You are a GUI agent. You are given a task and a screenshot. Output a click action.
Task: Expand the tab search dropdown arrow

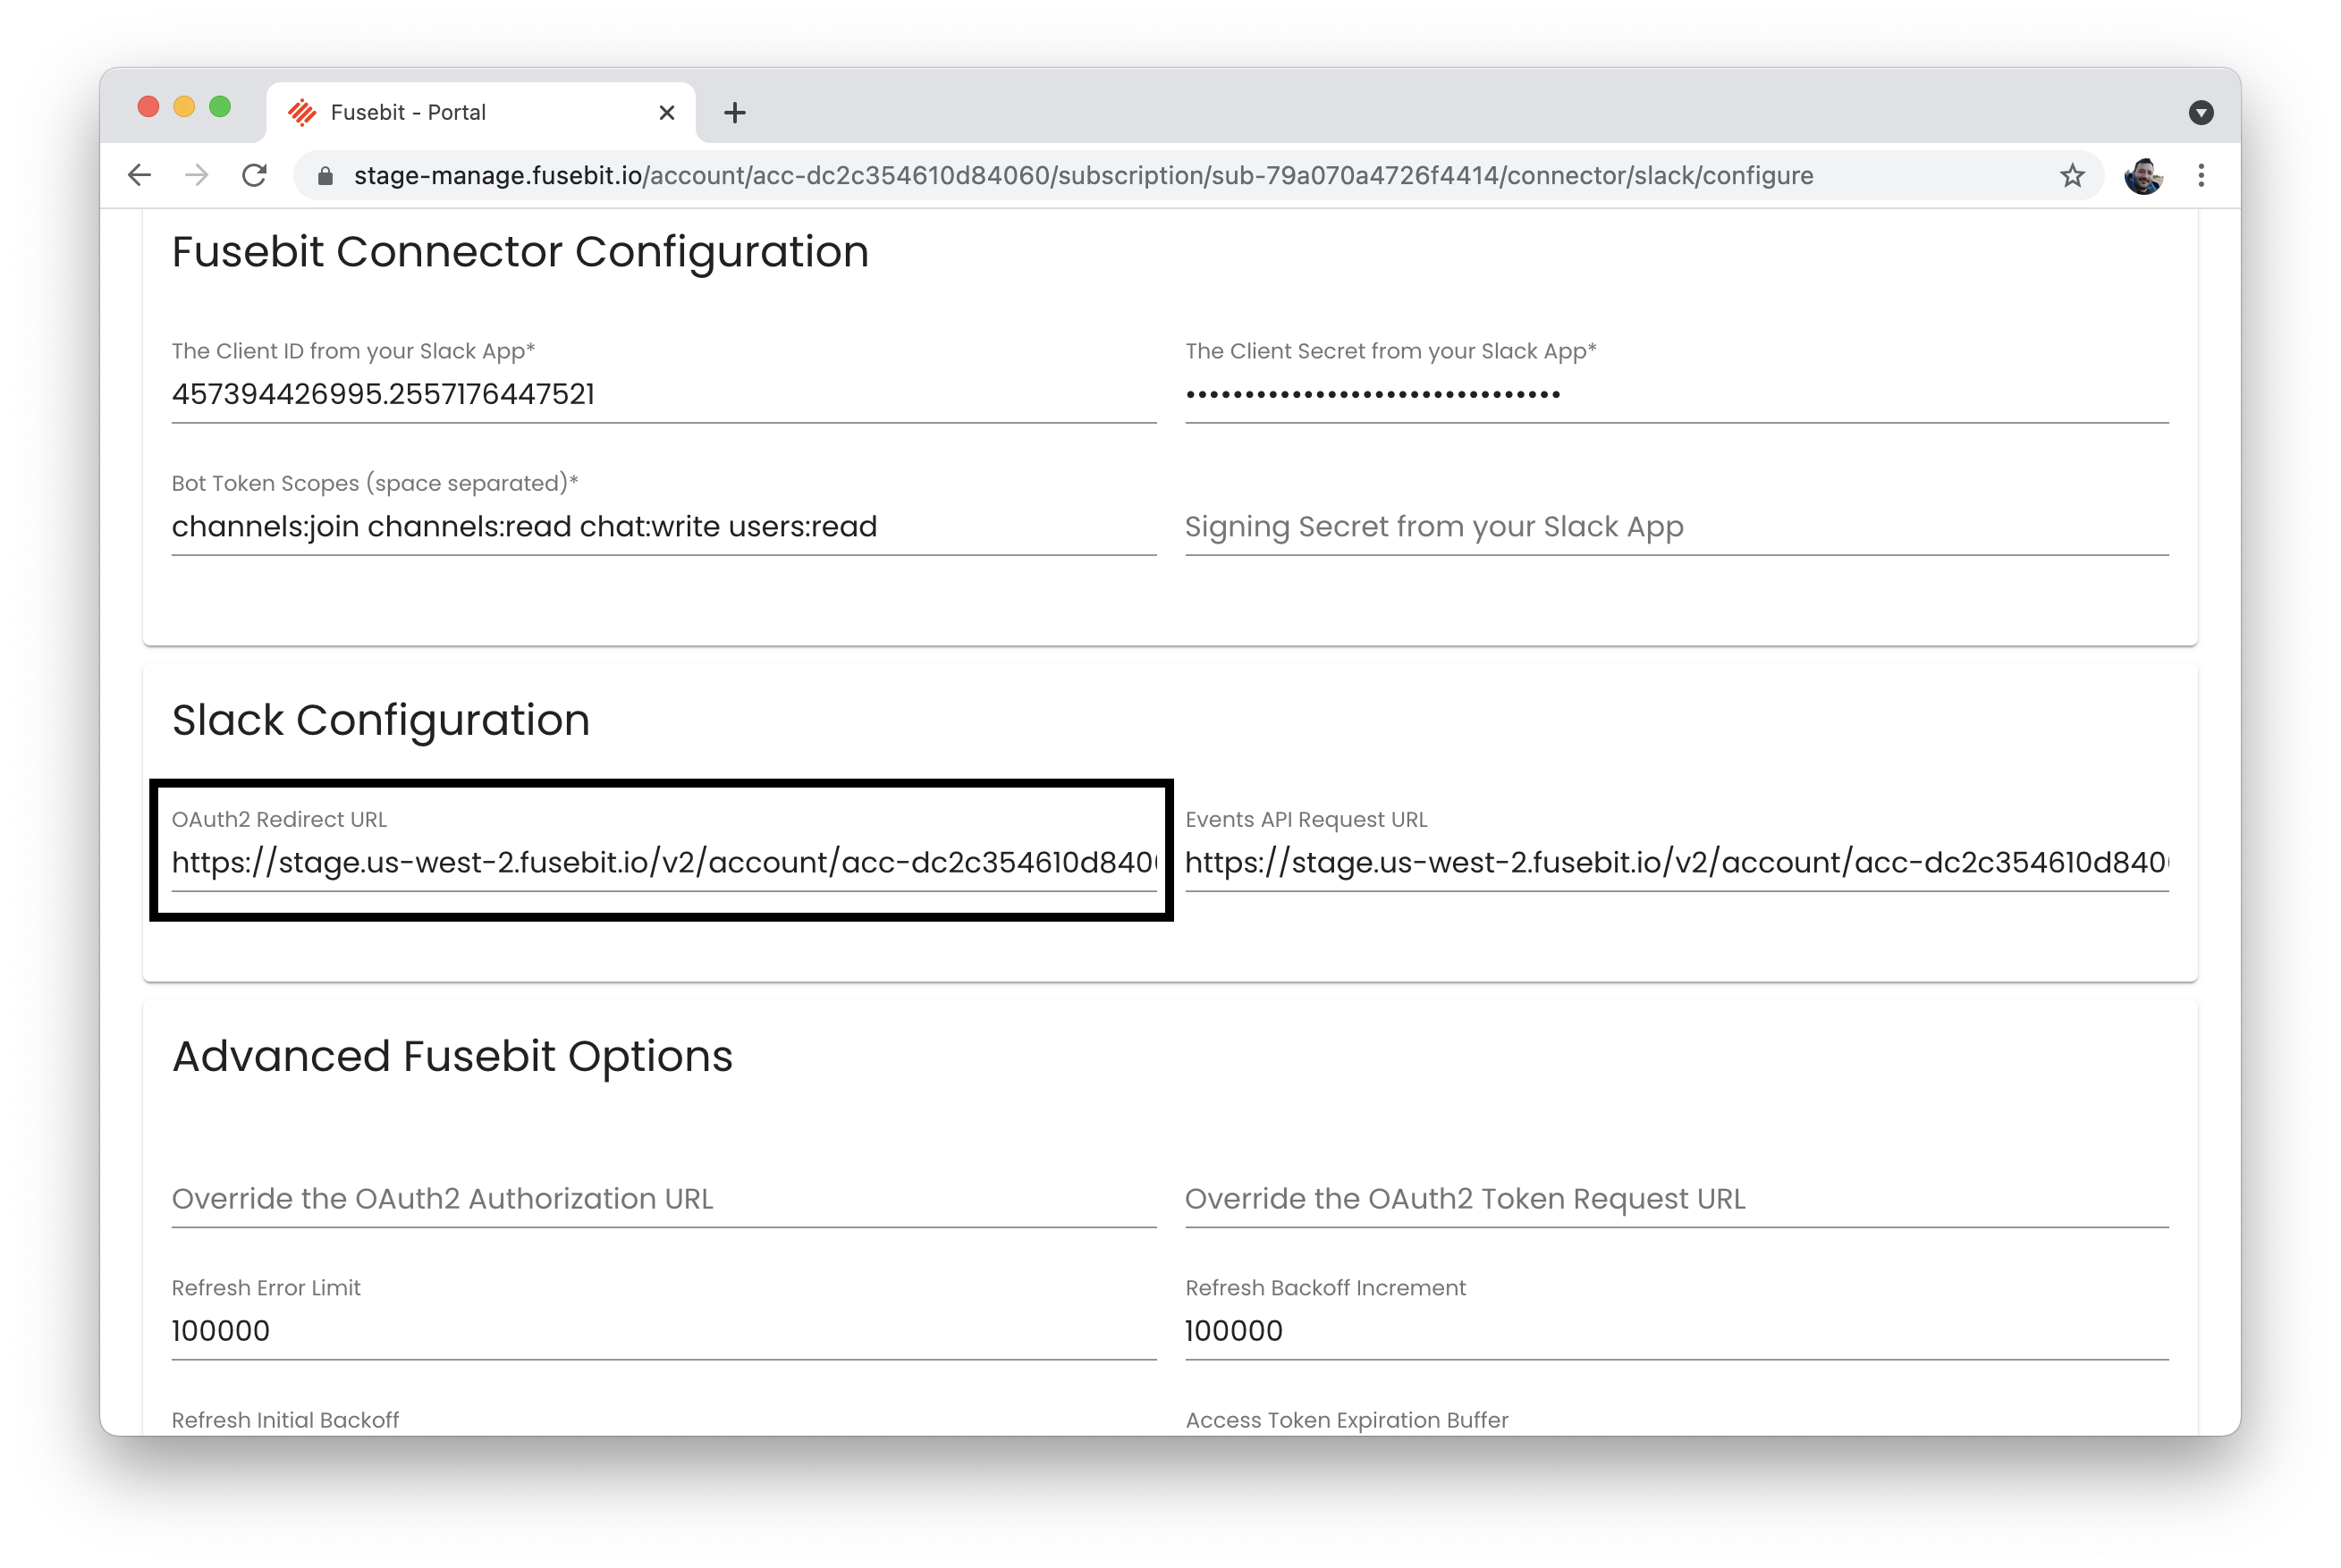point(2200,113)
